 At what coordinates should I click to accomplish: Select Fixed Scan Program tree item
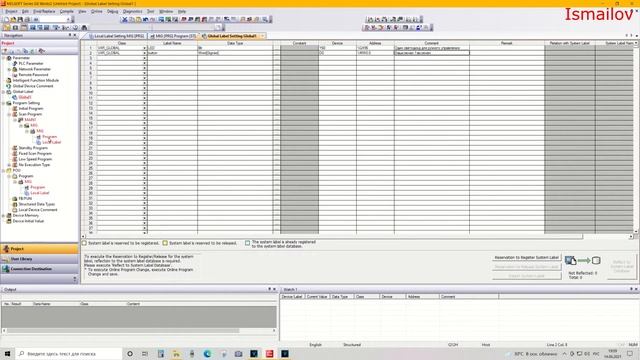click(x=35, y=154)
